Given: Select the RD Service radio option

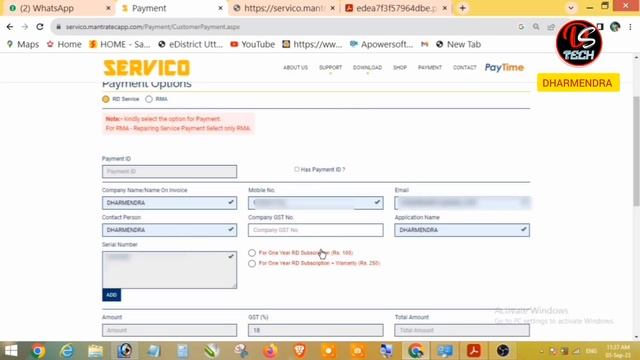Looking at the screenshot, I should pyautogui.click(x=106, y=99).
